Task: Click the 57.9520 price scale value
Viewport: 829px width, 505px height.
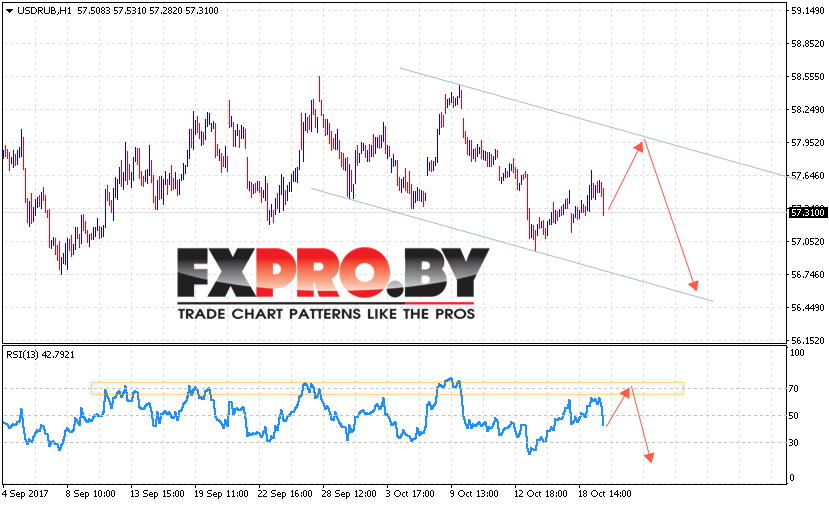Action: click(x=808, y=143)
